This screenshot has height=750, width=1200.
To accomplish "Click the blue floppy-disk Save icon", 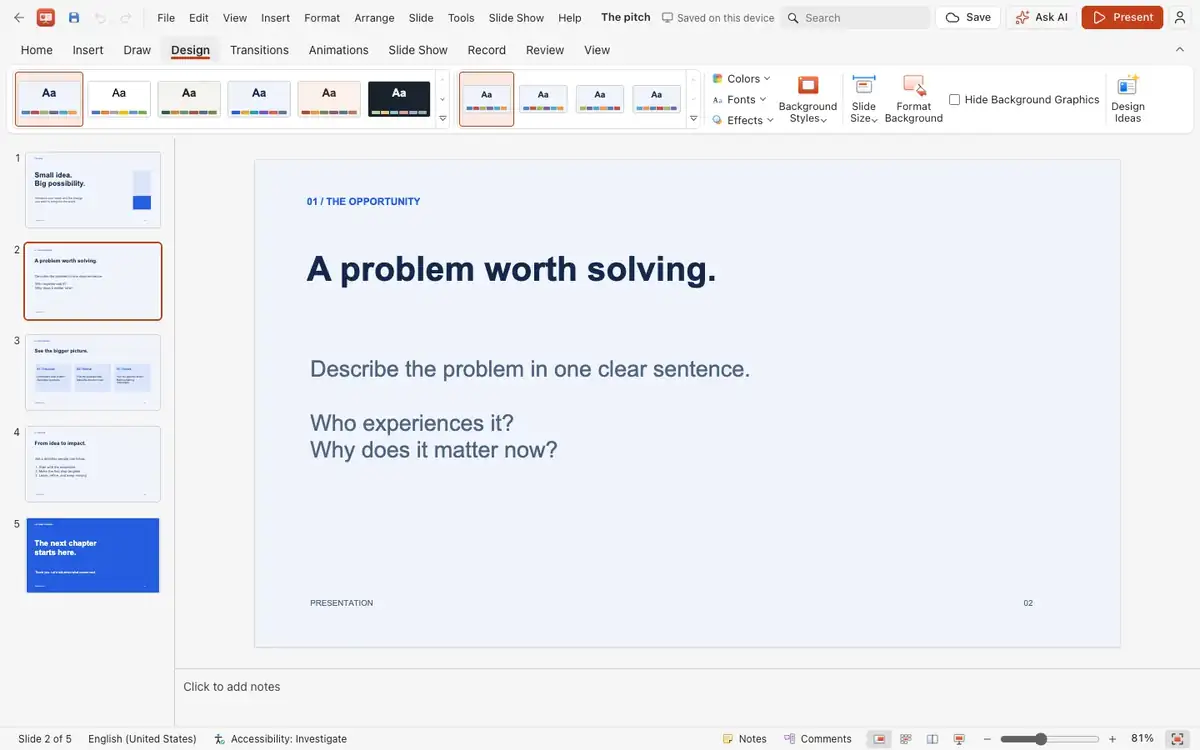I will coord(74,18).
